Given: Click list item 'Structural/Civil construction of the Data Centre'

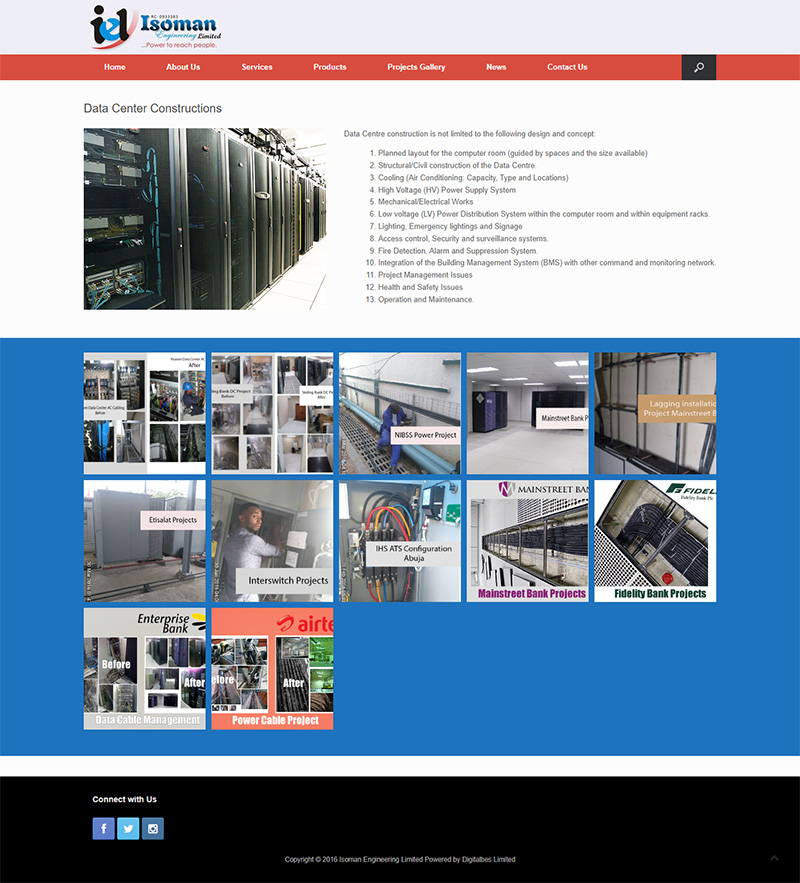Looking at the screenshot, I should point(457,166).
